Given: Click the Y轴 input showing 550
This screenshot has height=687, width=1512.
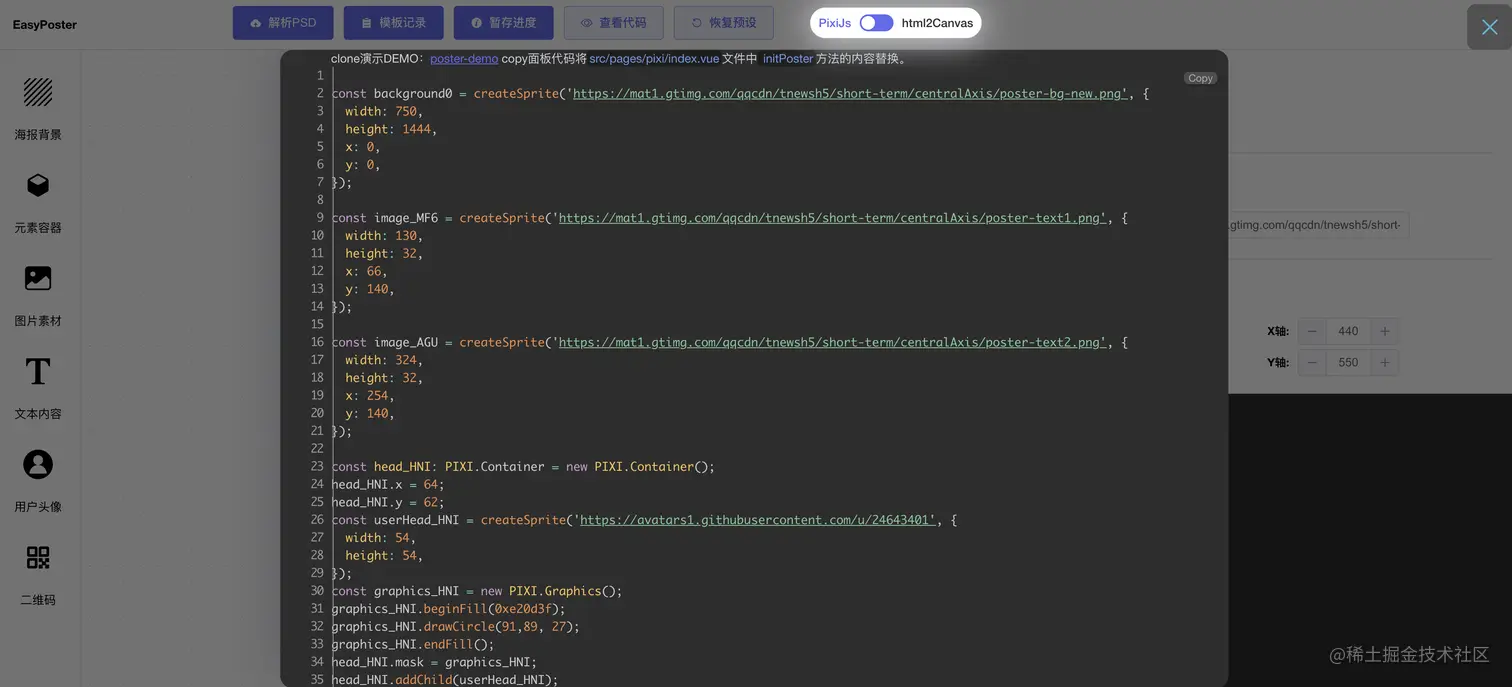Looking at the screenshot, I should pos(1348,363).
